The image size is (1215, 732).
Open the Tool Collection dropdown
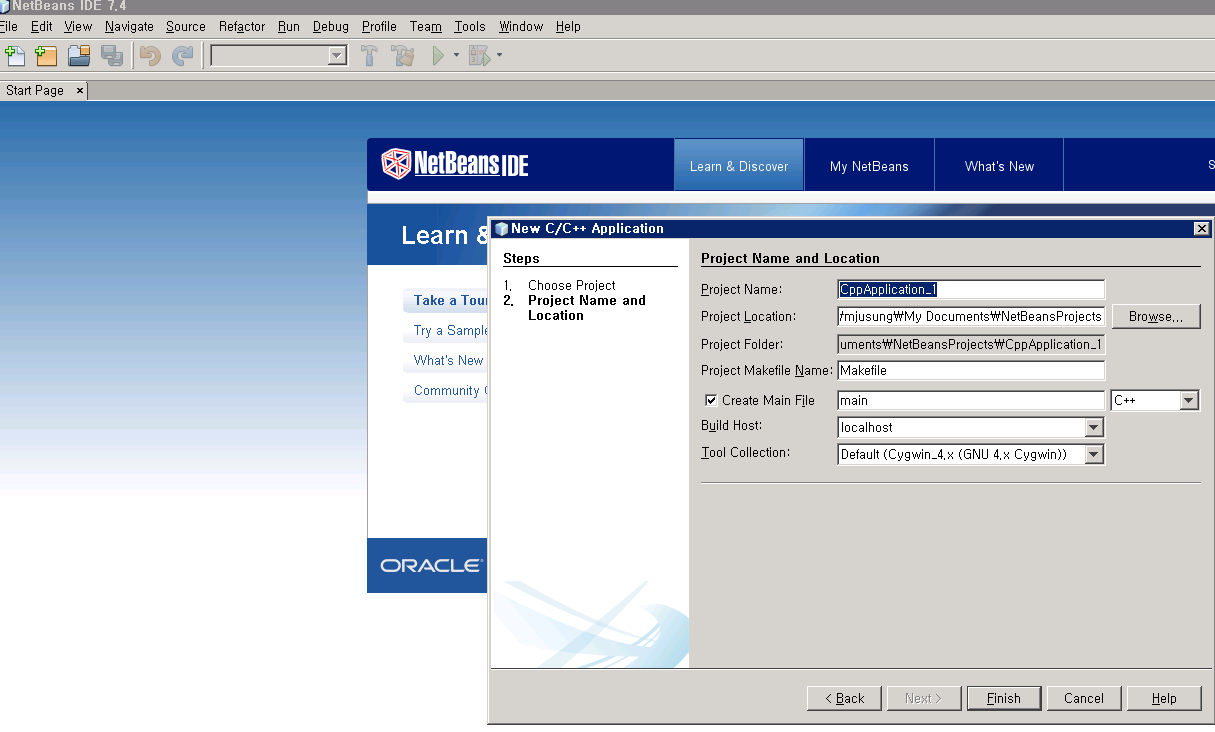[x=1093, y=455]
